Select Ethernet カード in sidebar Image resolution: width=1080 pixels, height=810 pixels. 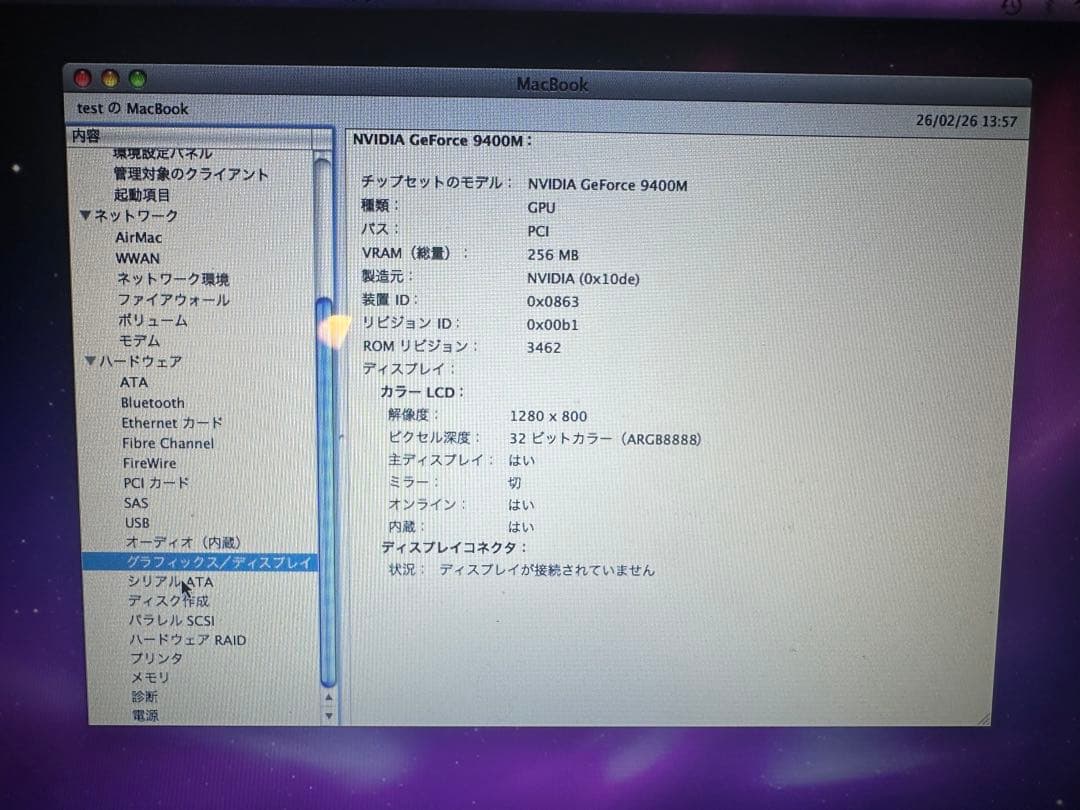pos(172,423)
